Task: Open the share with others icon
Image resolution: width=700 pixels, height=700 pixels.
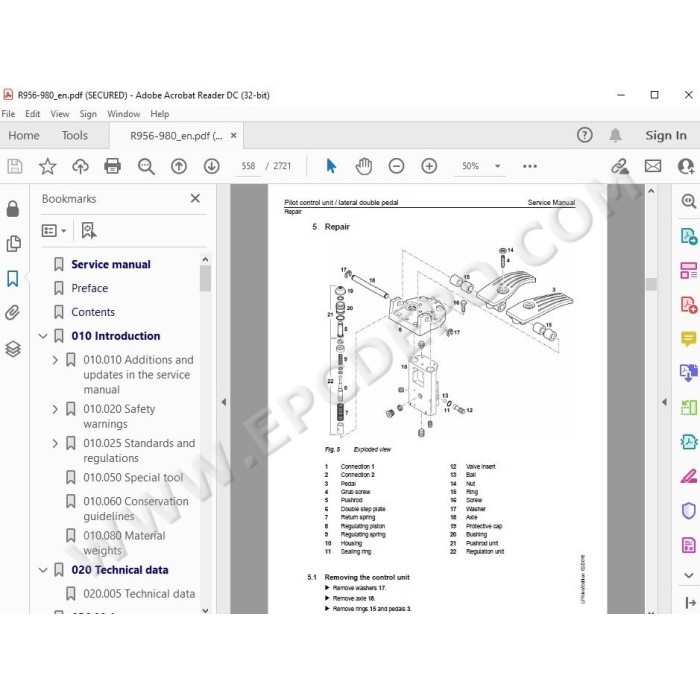Action: tap(686, 166)
